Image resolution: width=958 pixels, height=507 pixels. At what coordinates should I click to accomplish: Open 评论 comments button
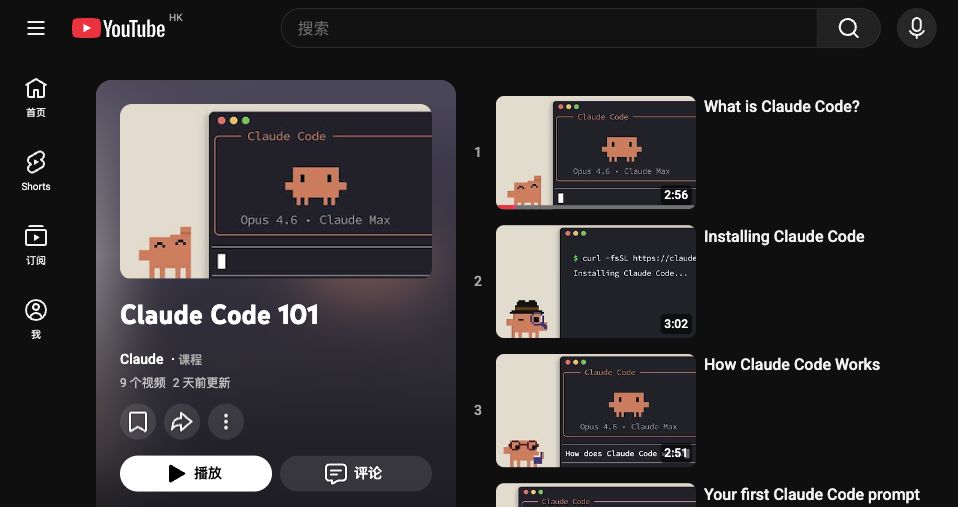[356, 473]
